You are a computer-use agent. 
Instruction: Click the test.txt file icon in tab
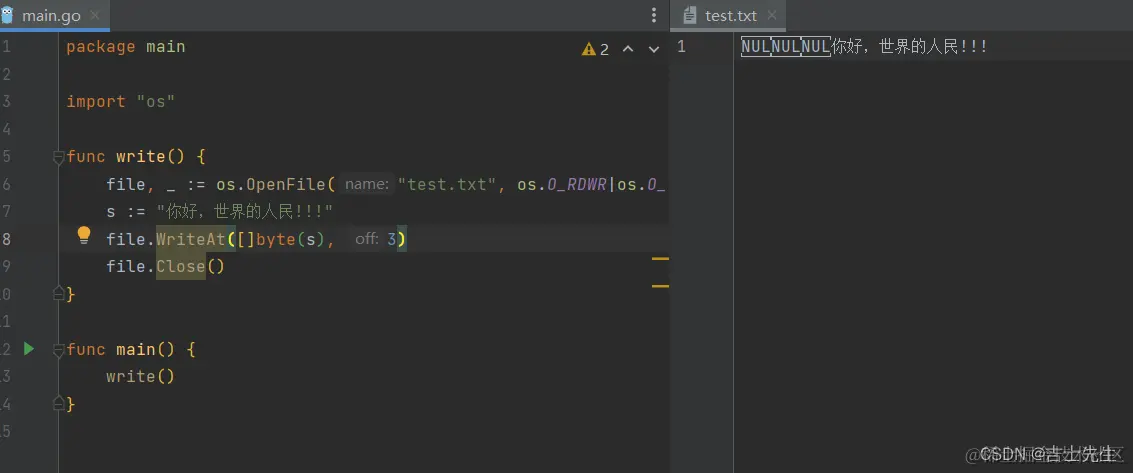click(x=690, y=15)
